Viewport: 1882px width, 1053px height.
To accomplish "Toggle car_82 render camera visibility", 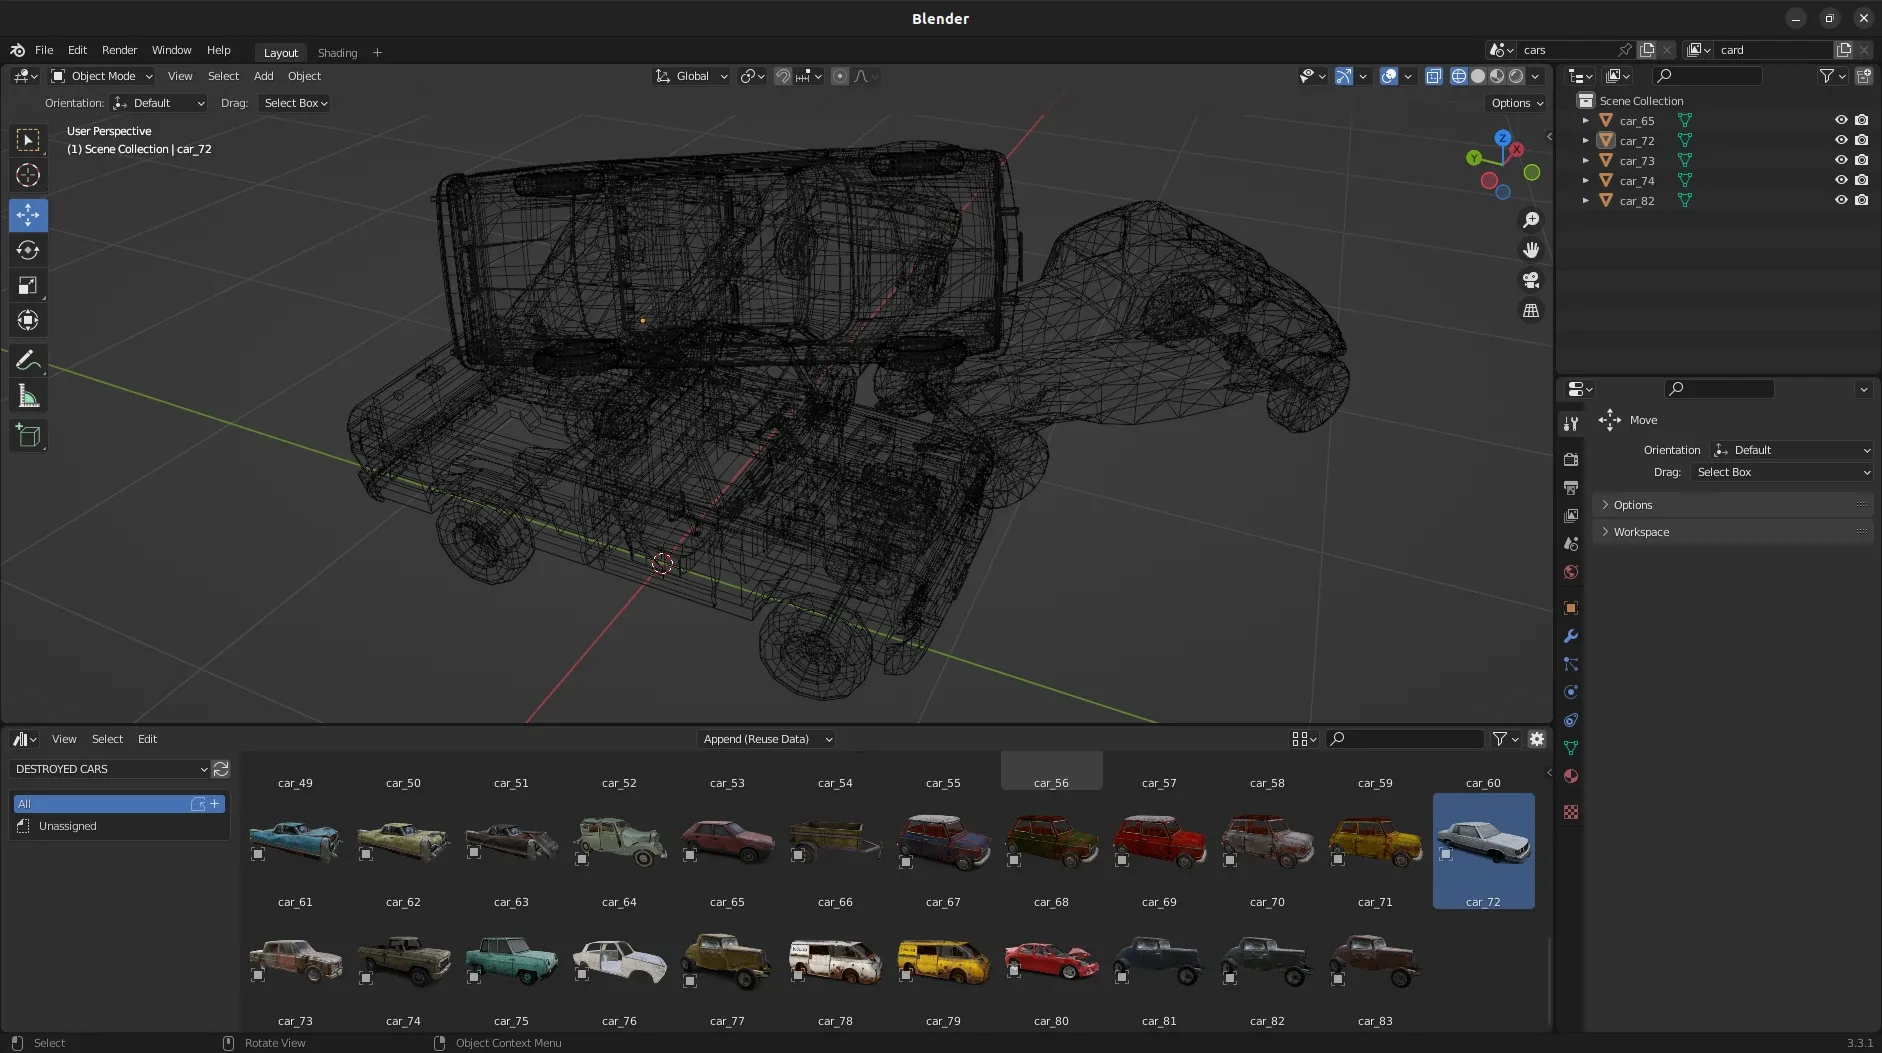I will pyautogui.click(x=1861, y=200).
